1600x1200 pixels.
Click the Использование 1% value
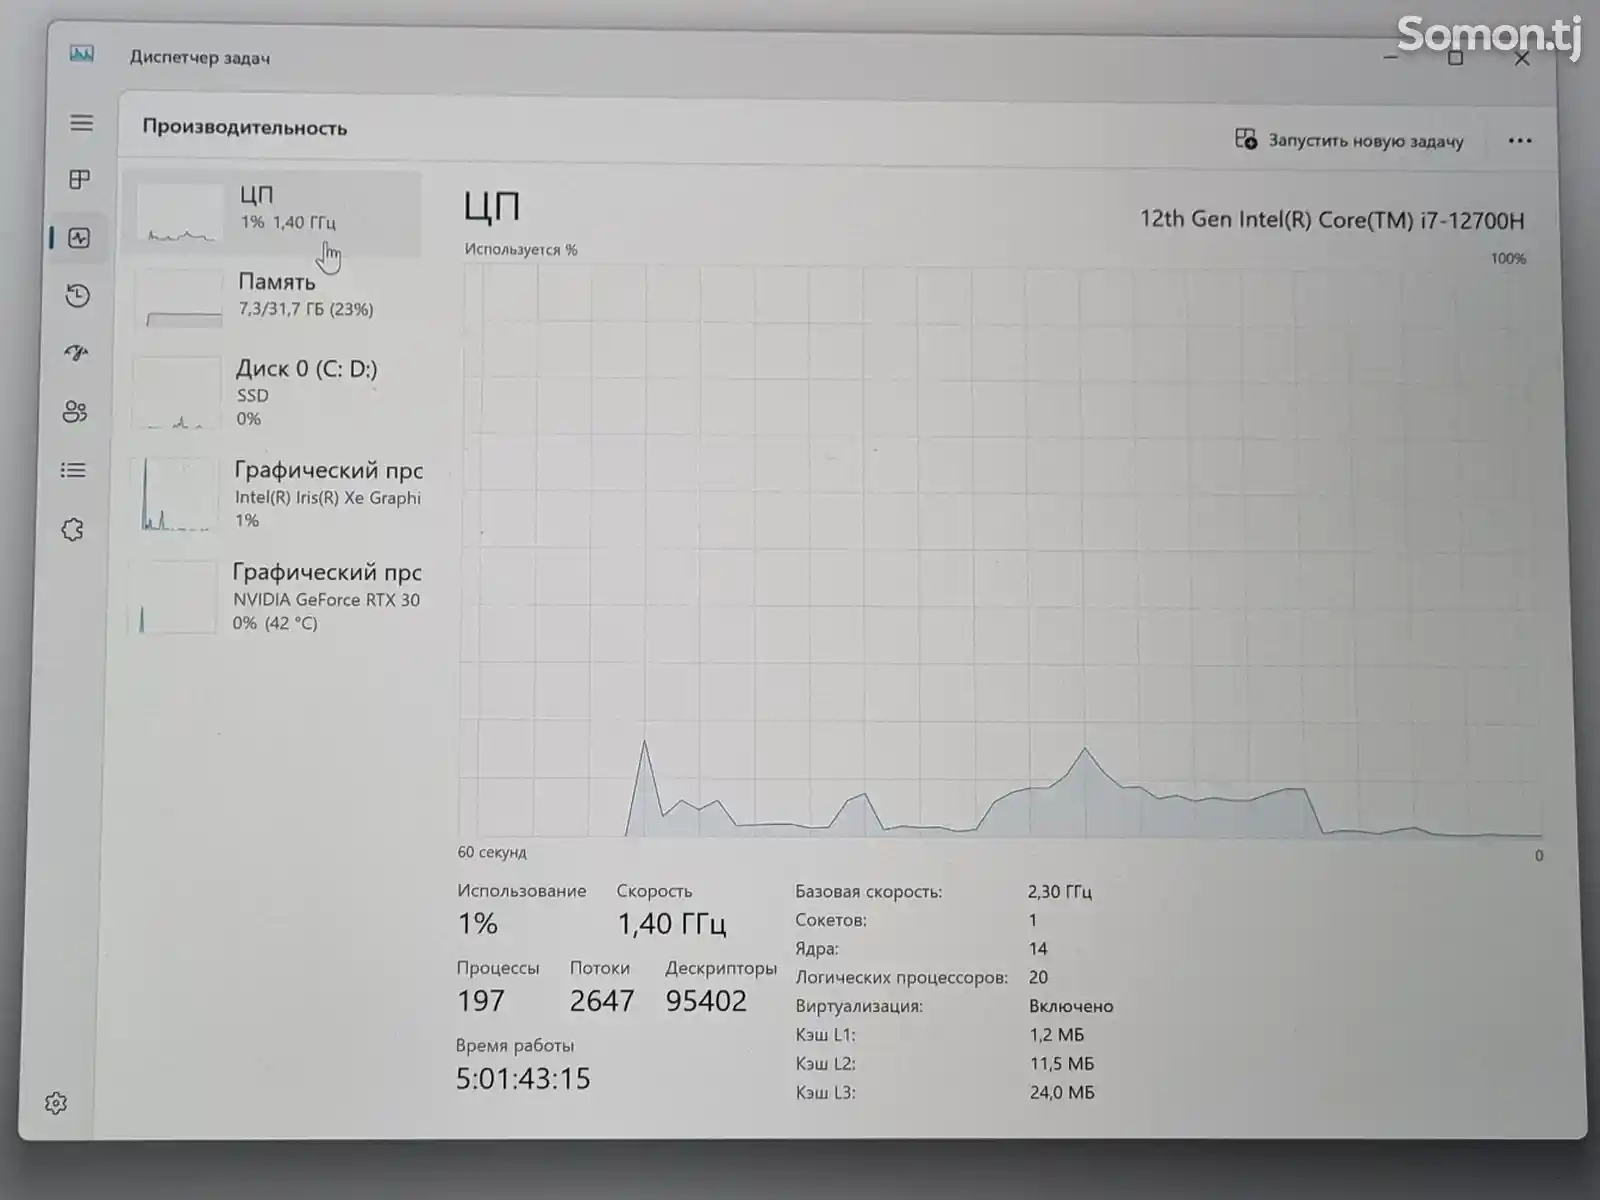click(478, 923)
